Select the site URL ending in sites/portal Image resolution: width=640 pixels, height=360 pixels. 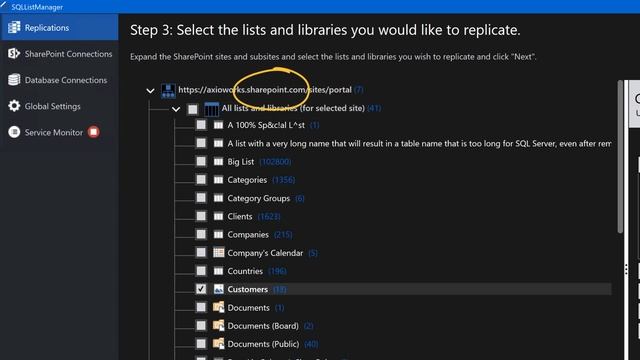click(x=265, y=90)
